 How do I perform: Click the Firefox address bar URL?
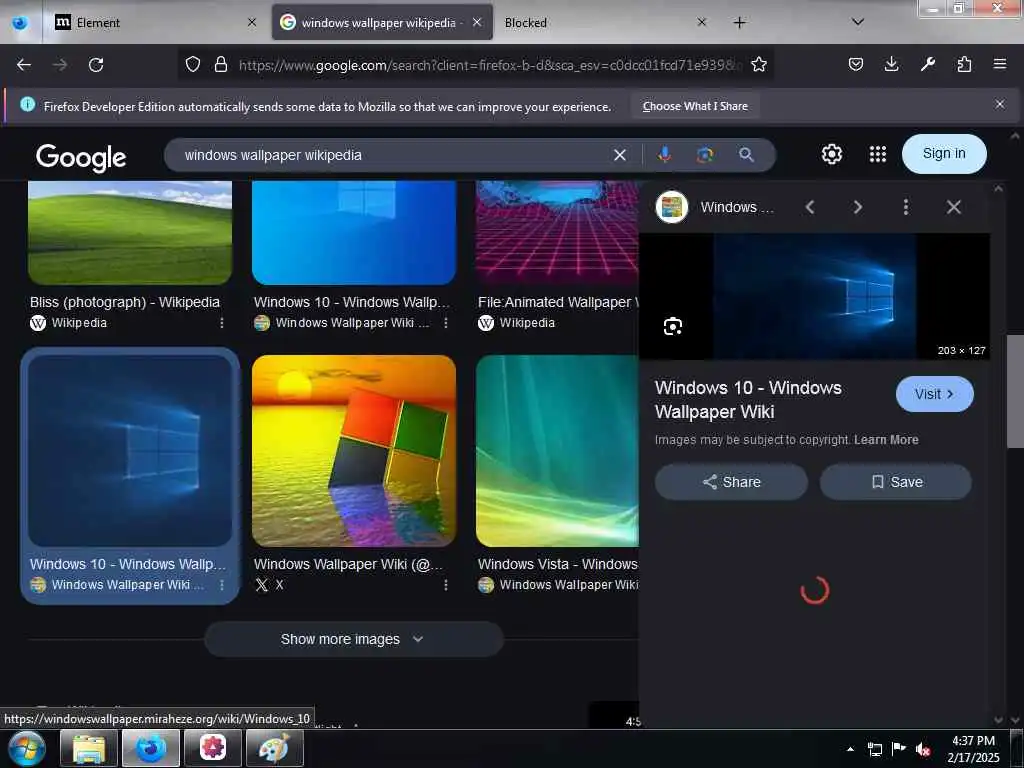[x=490, y=65]
